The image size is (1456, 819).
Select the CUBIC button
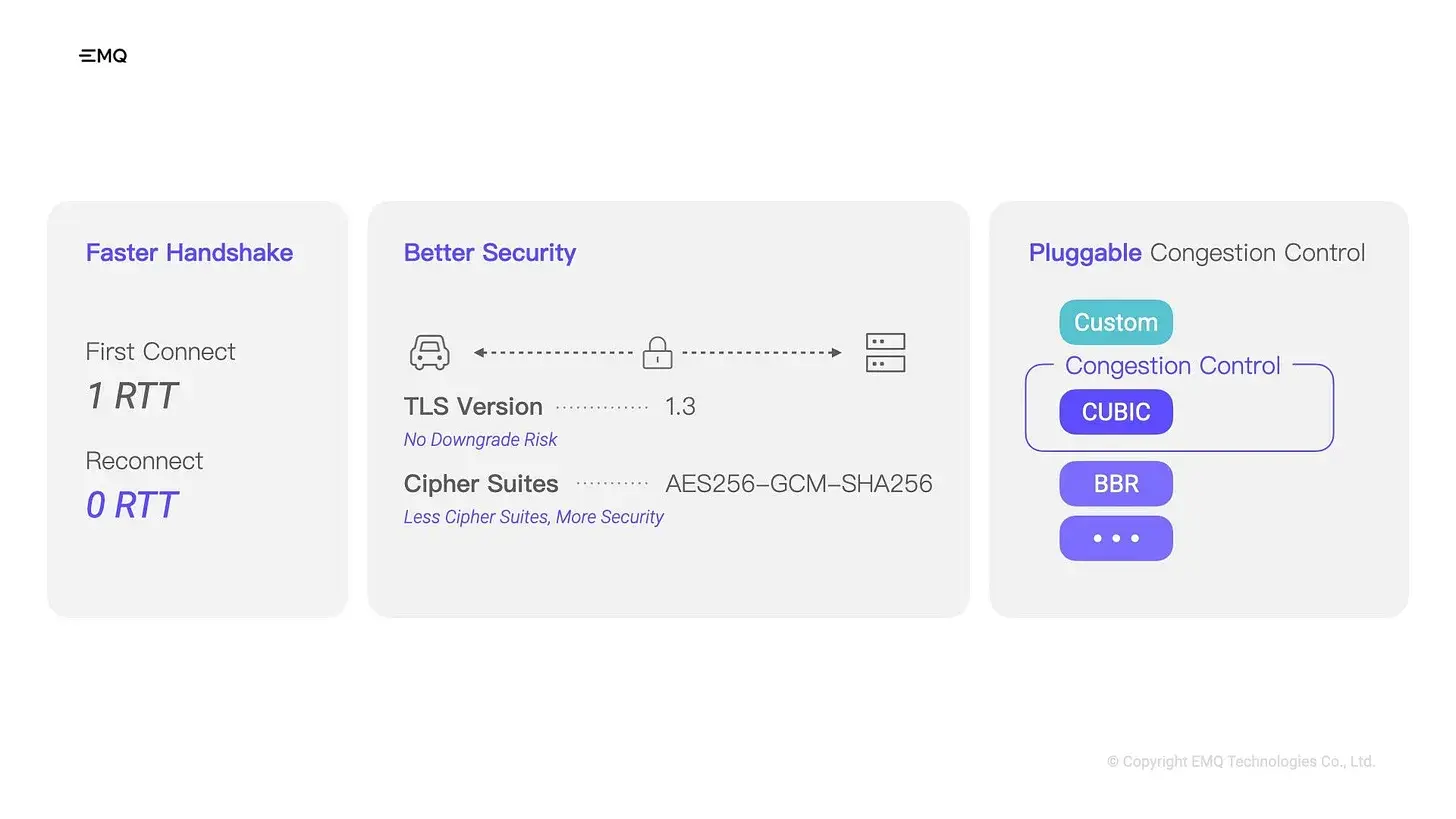[1116, 412]
